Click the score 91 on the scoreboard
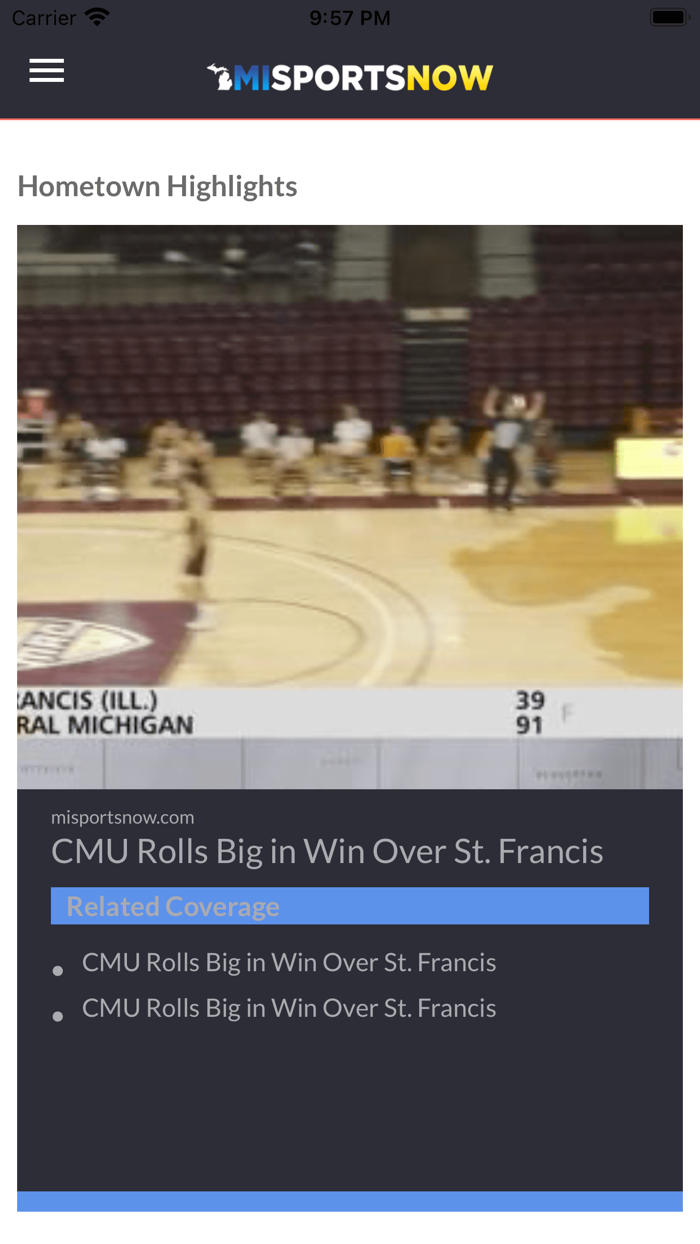Screen dimensions: 700x1244 click(x=530, y=725)
